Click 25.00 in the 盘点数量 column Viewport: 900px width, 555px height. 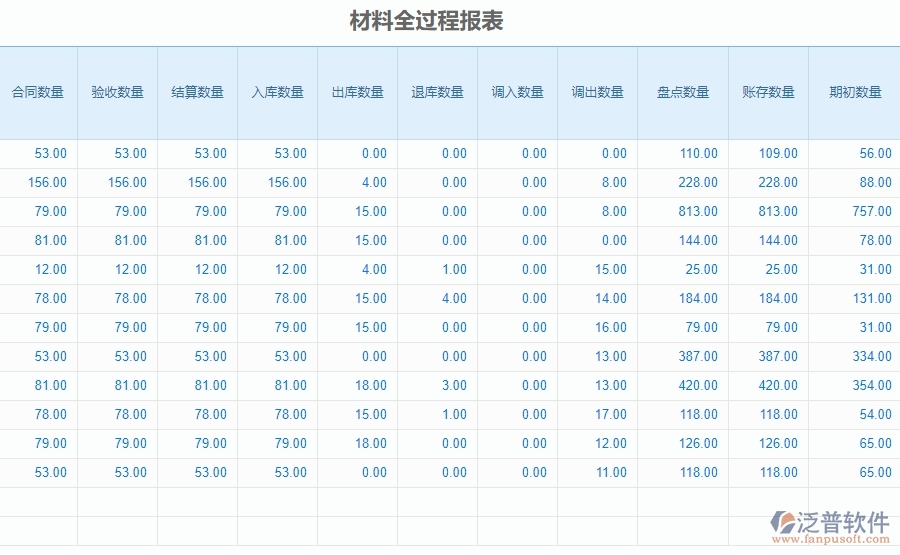pyautogui.click(x=701, y=269)
